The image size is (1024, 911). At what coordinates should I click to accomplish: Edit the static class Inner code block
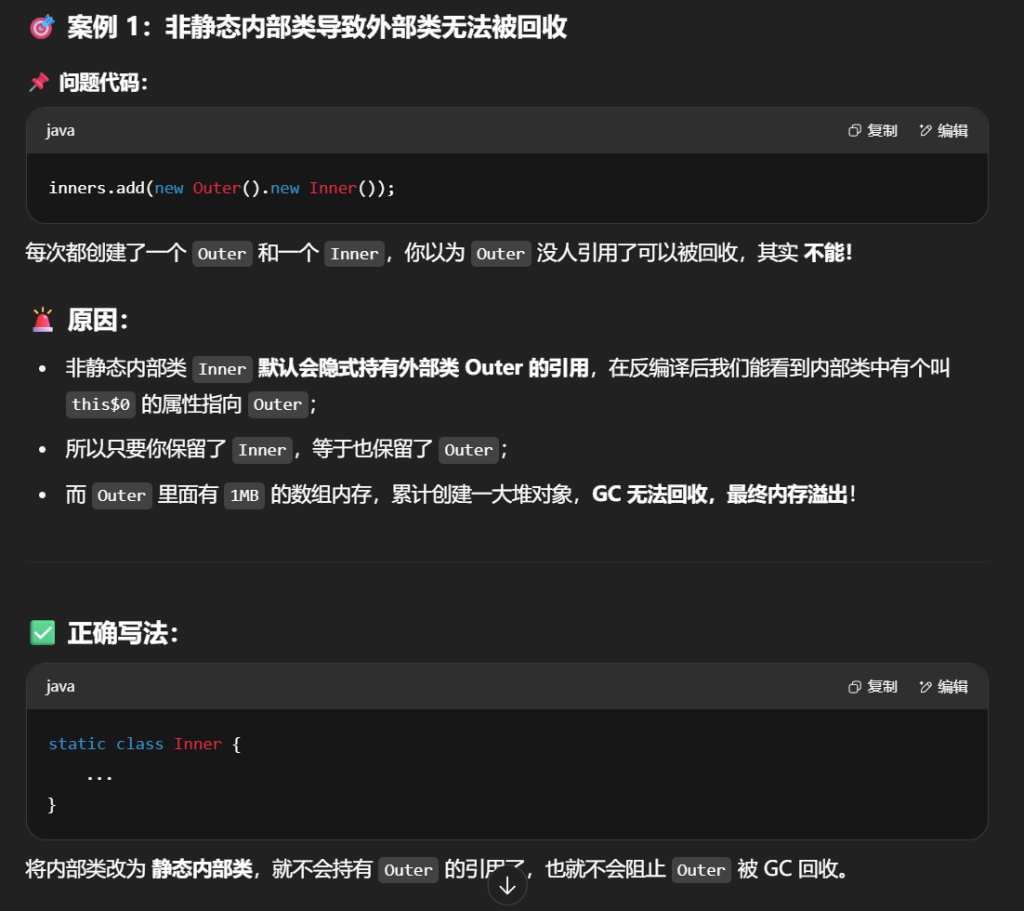click(x=943, y=687)
